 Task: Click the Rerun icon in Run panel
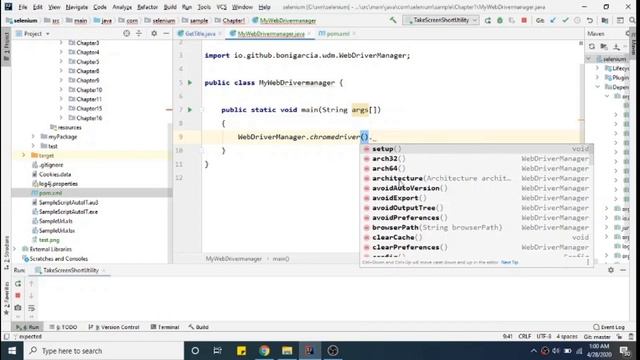coord(18,284)
